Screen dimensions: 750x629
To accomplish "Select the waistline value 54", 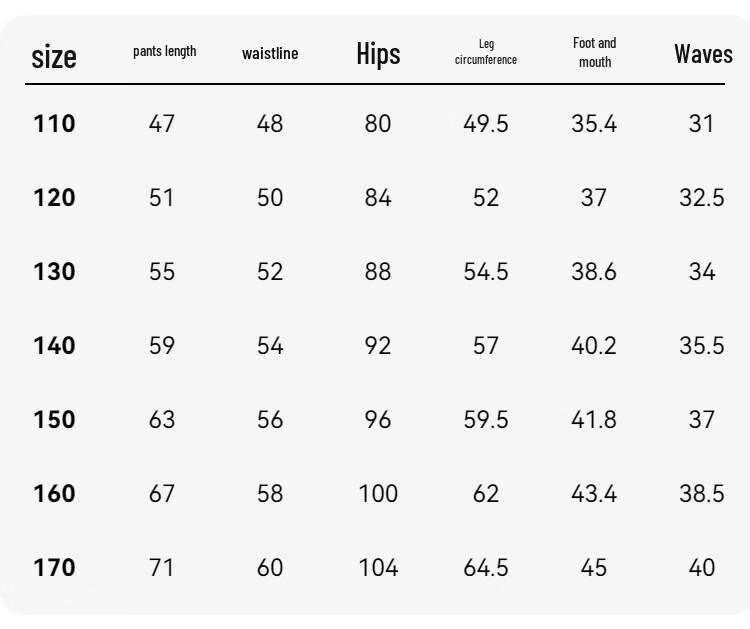I will click(x=270, y=345).
